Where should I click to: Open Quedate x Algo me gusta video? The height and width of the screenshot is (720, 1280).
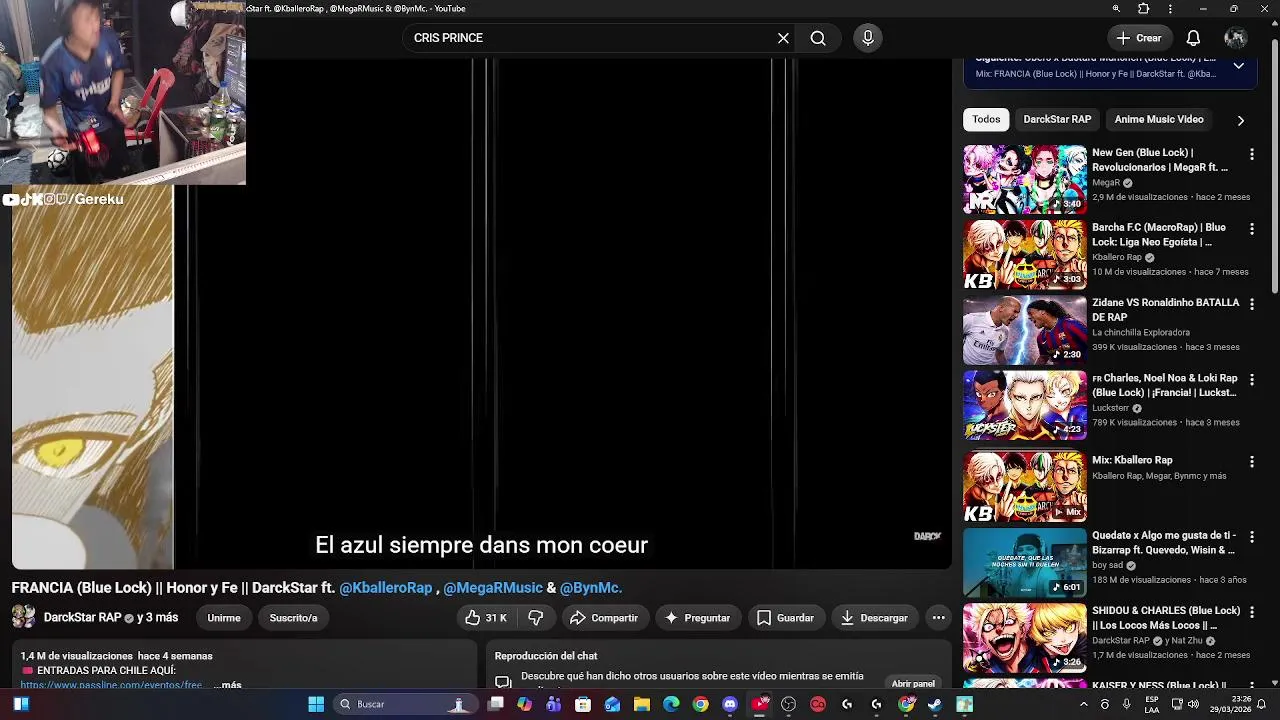pyautogui.click(x=1025, y=562)
